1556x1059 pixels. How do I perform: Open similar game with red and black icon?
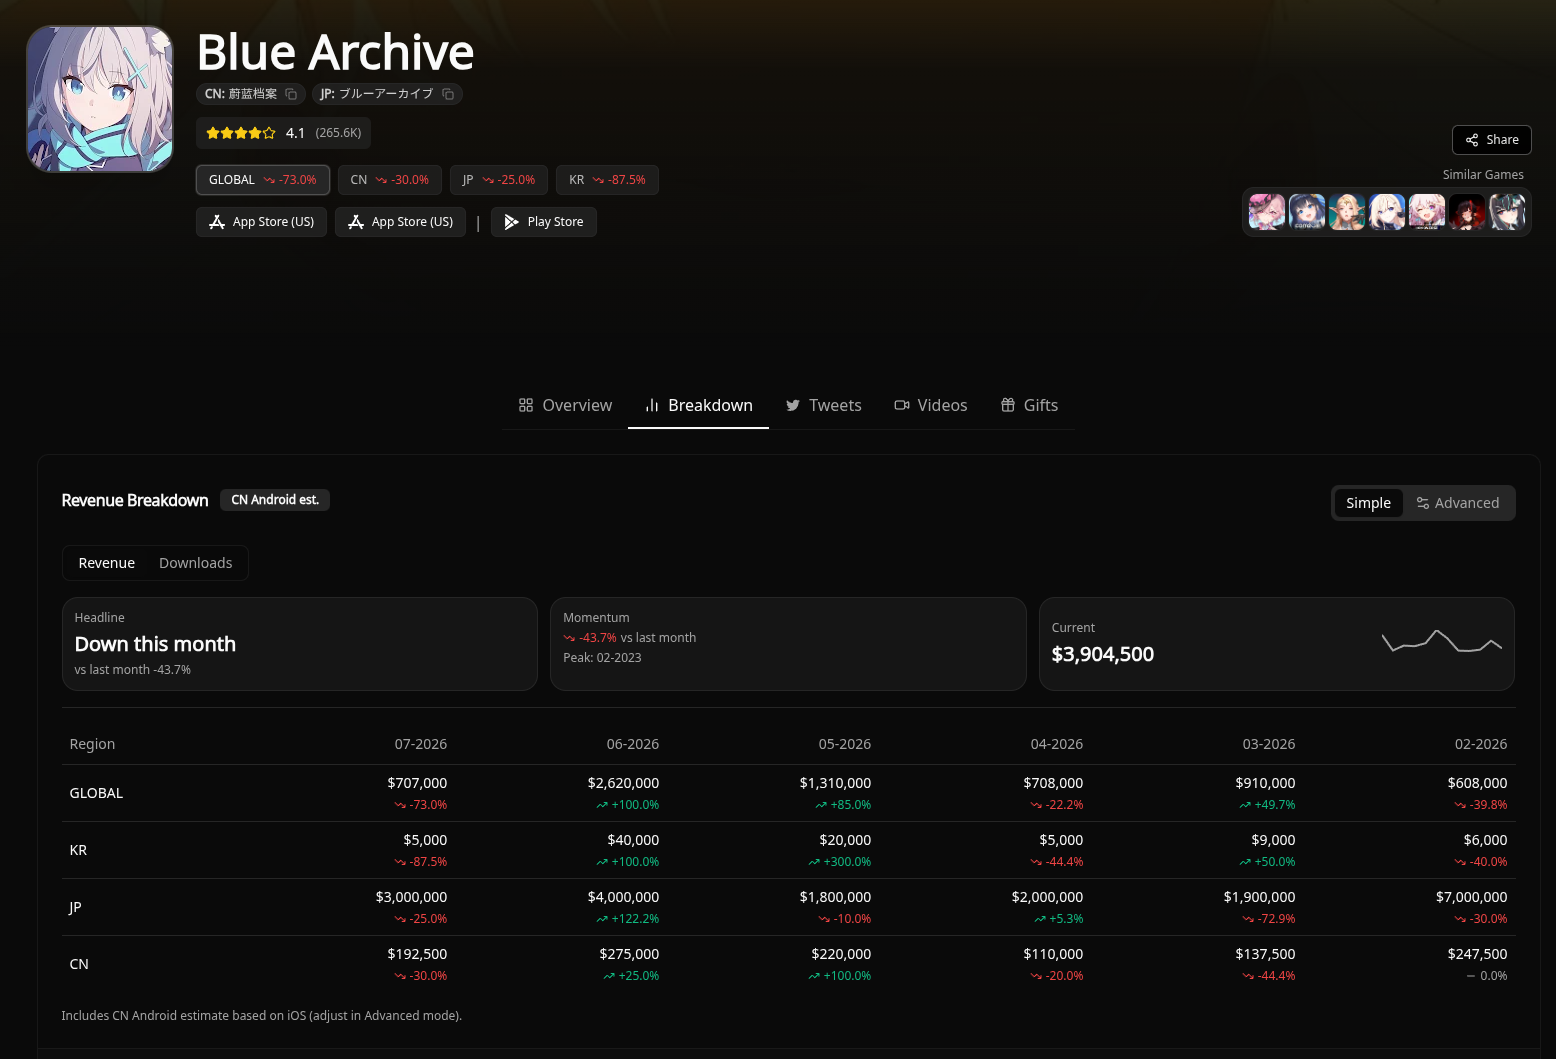(1467, 212)
